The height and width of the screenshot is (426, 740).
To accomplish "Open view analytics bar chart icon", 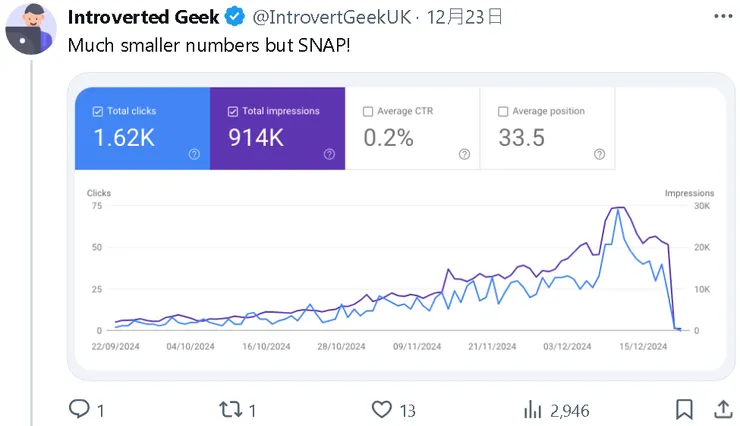I will 533,409.
